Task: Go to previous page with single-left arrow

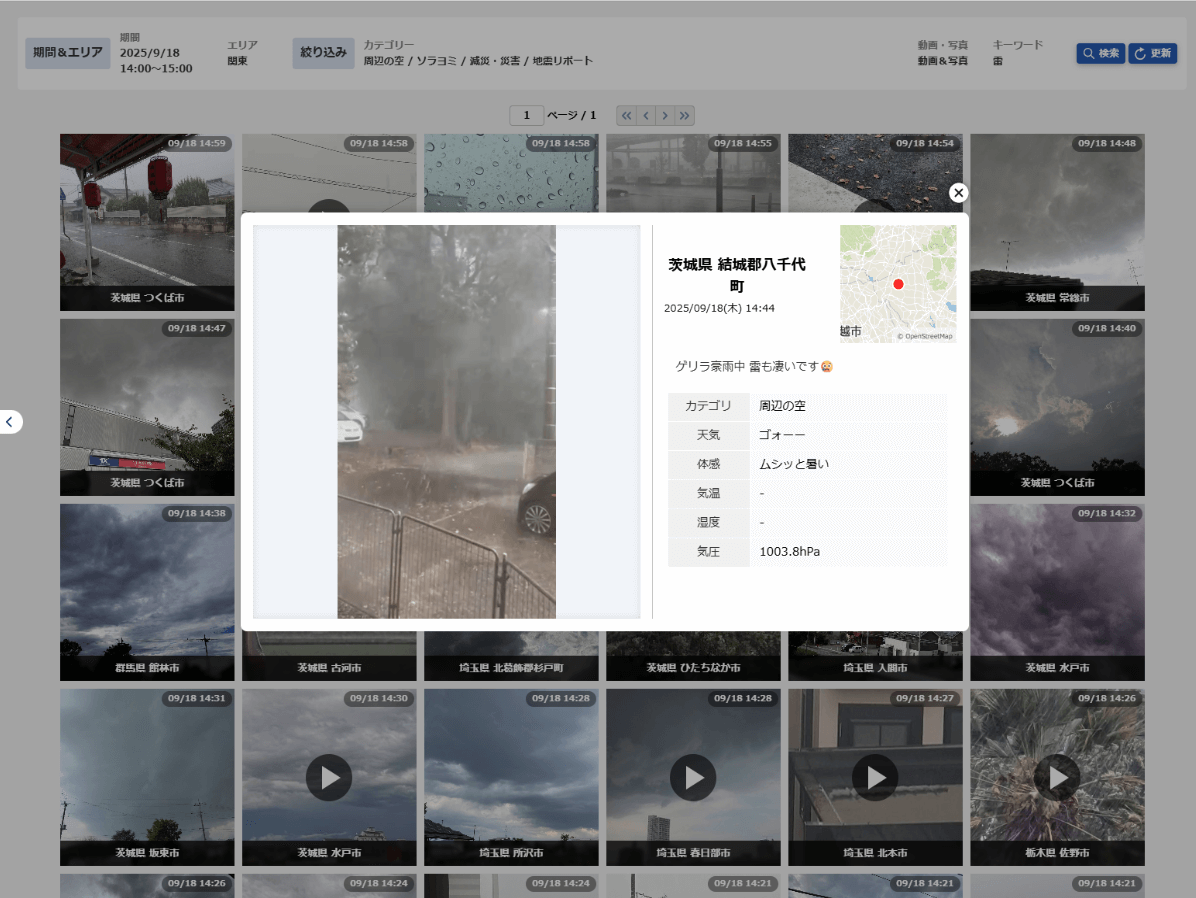Action: tap(646, 116)
